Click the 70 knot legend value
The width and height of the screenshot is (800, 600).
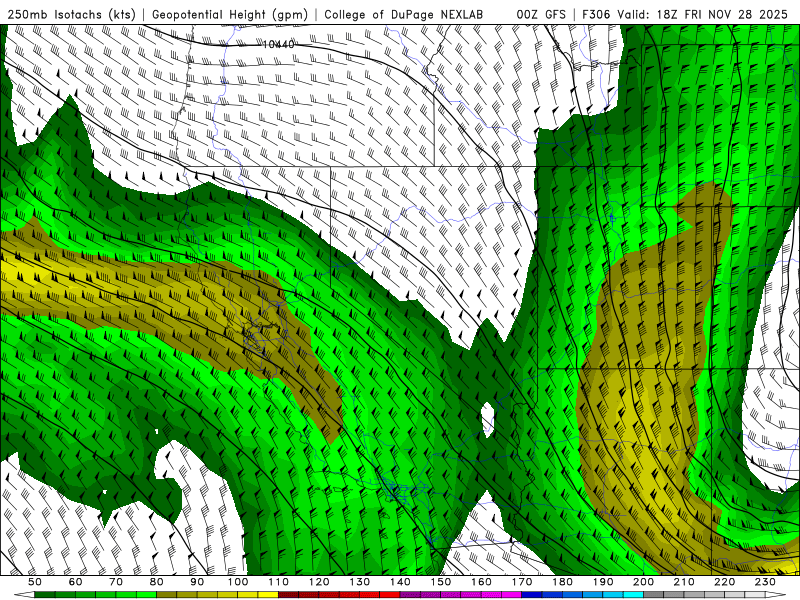point(116,582)
